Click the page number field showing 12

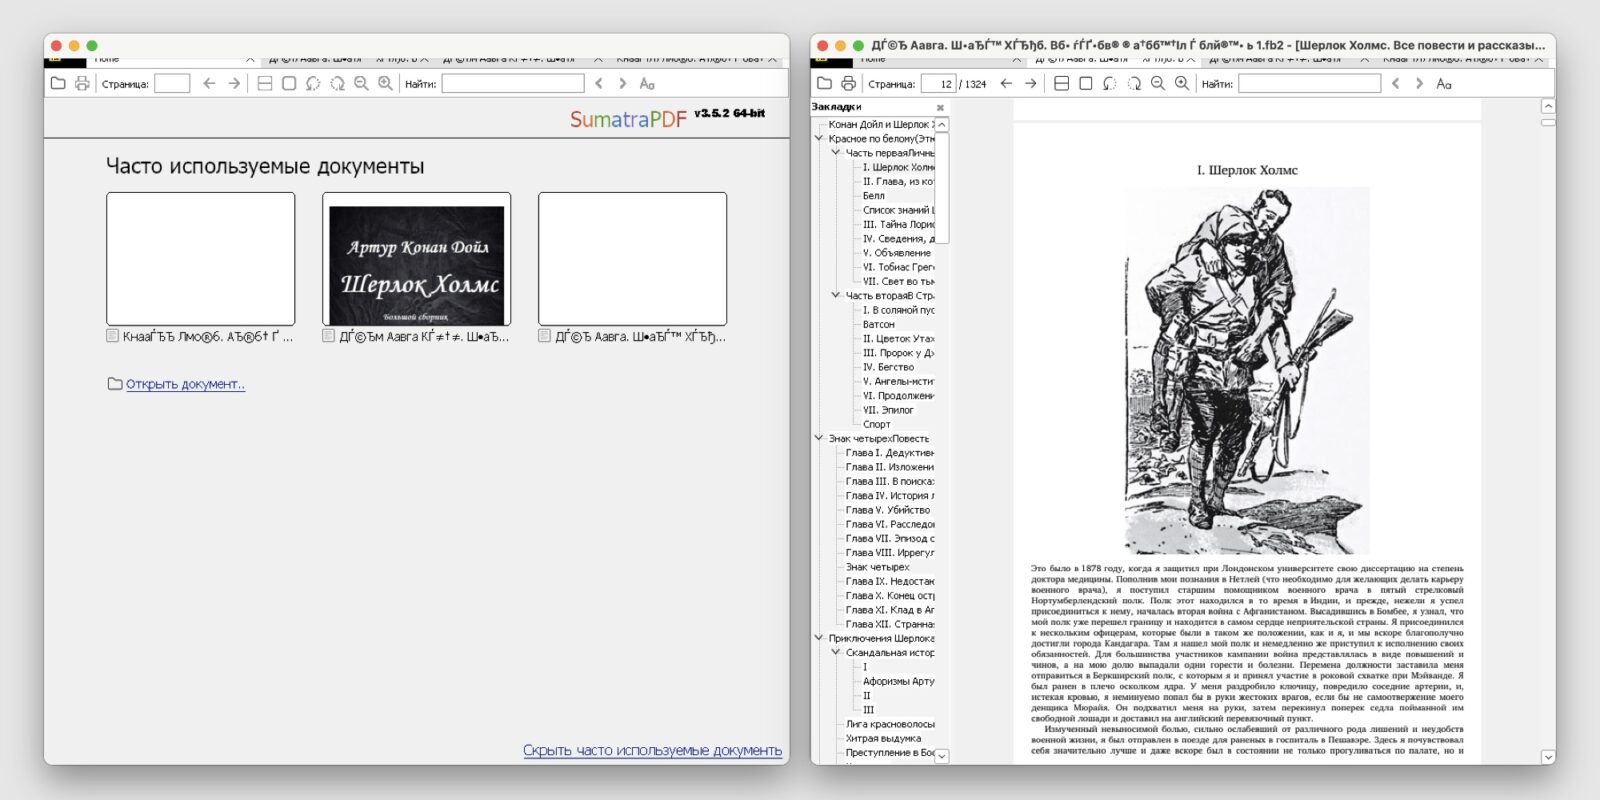coord(938,84)
